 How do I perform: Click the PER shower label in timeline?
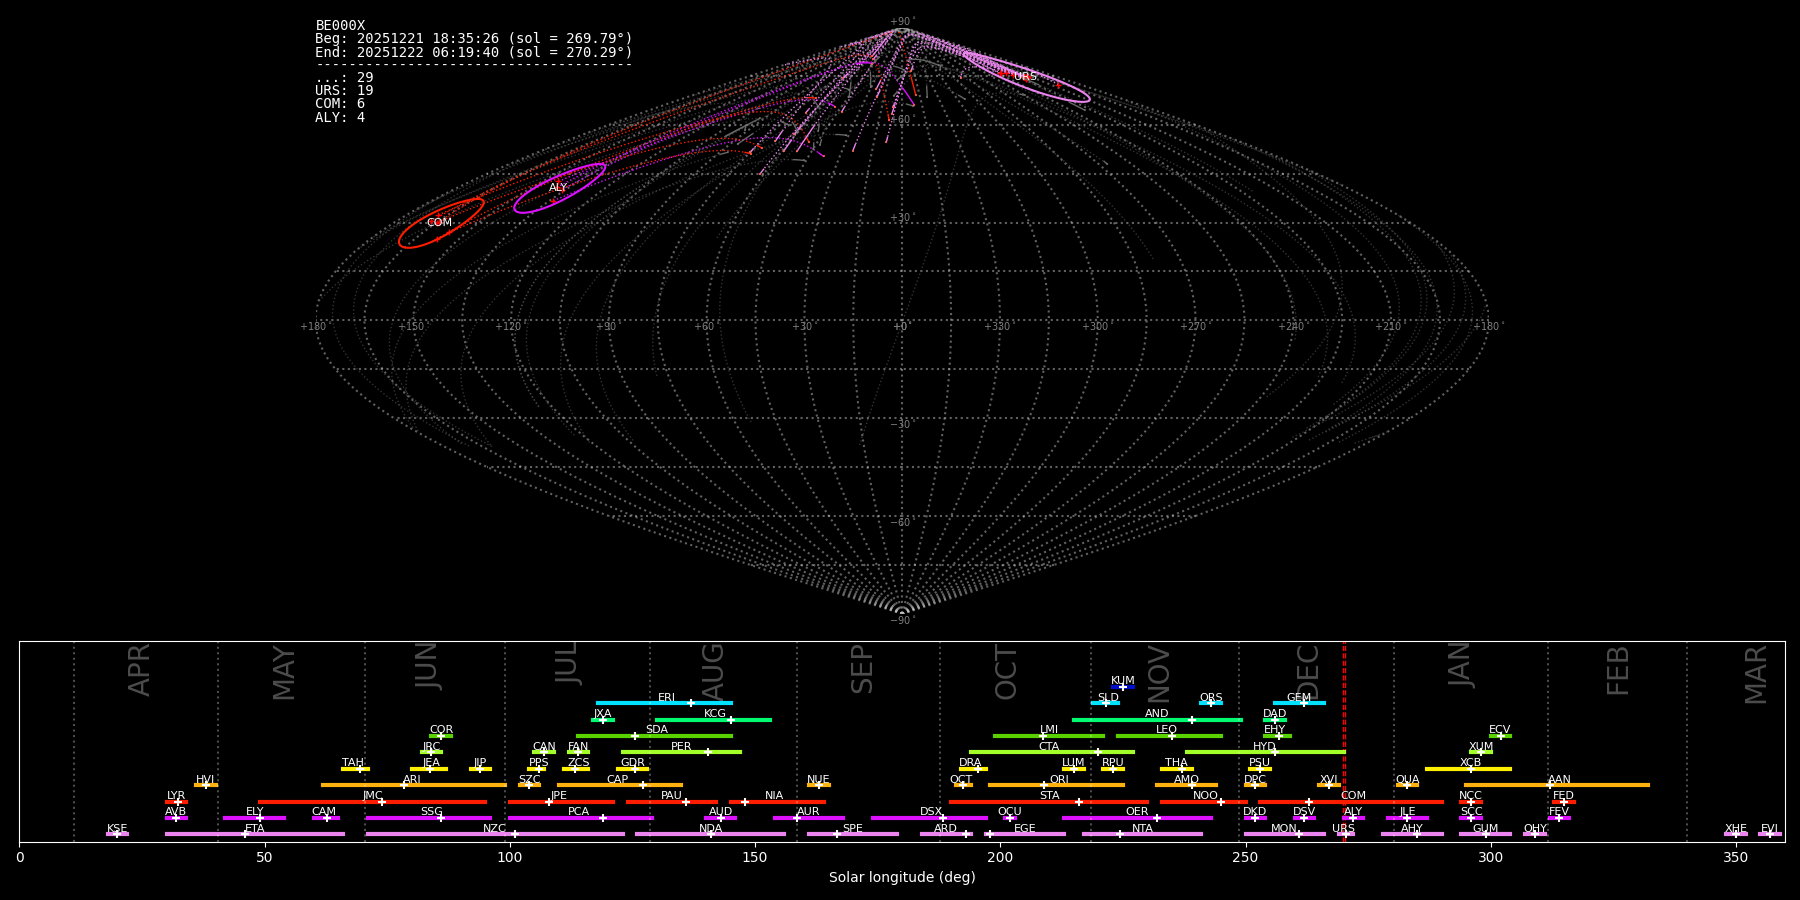pos(681,747)
